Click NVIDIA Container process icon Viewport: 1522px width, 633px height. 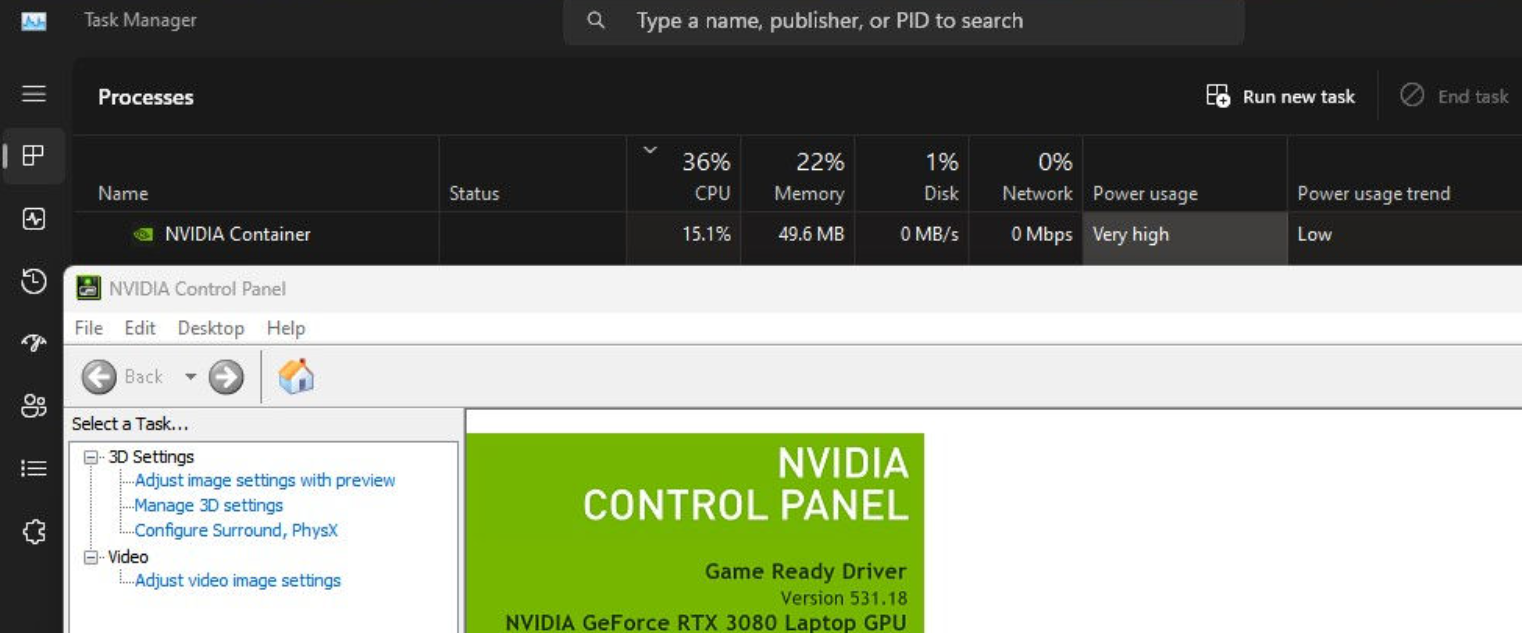click(x=144, y=235)
